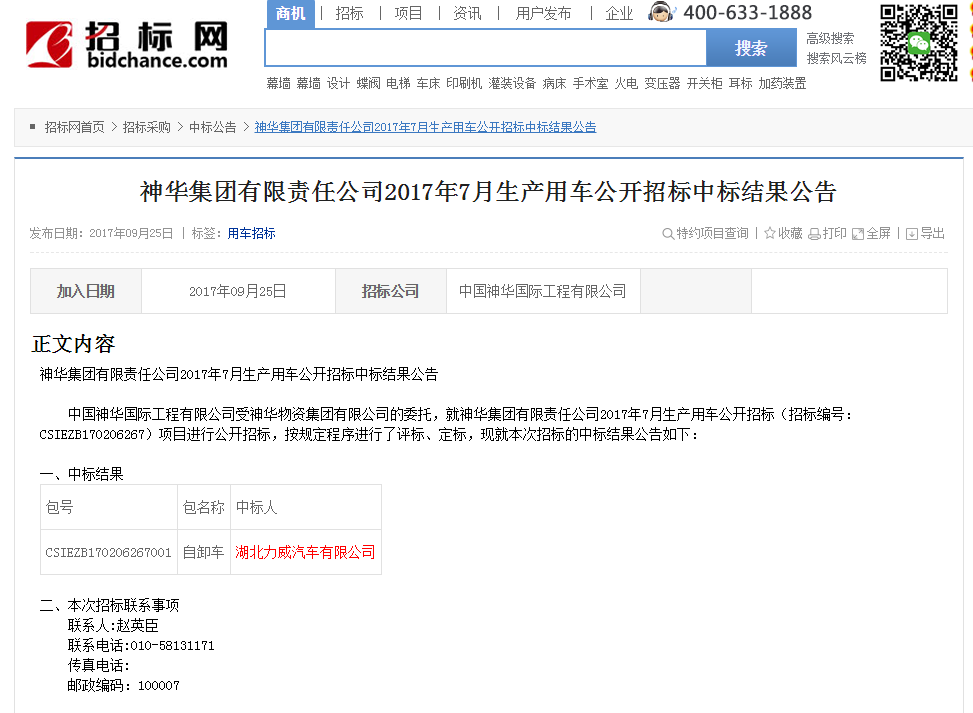Image resolution: width=973 pixels, height=713 pixels.
Task: Click the 手术室 hot keyword
Action: point(590,83)
